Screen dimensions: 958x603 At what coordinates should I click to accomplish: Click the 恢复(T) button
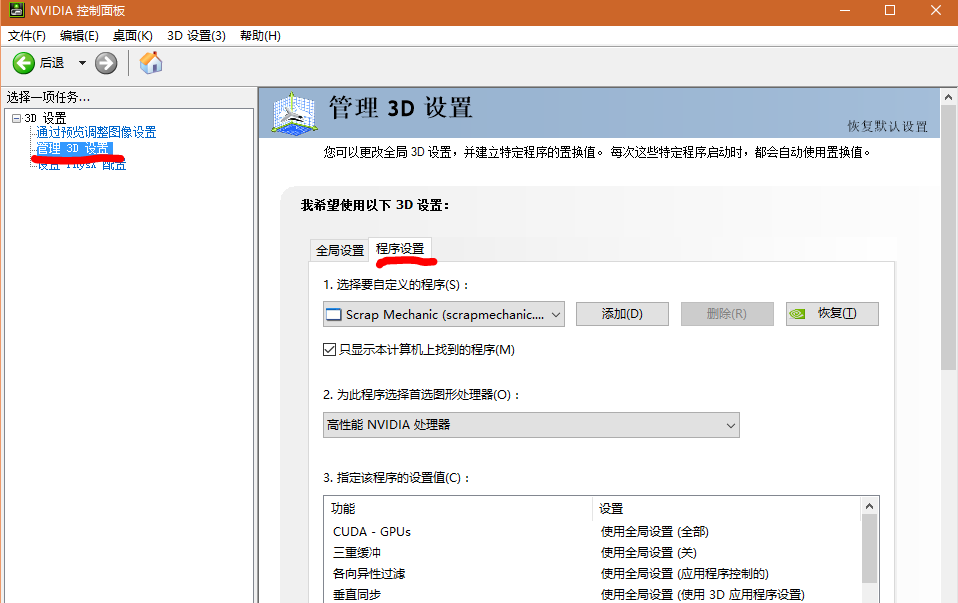pyautogui.click(x=832, y=314)
